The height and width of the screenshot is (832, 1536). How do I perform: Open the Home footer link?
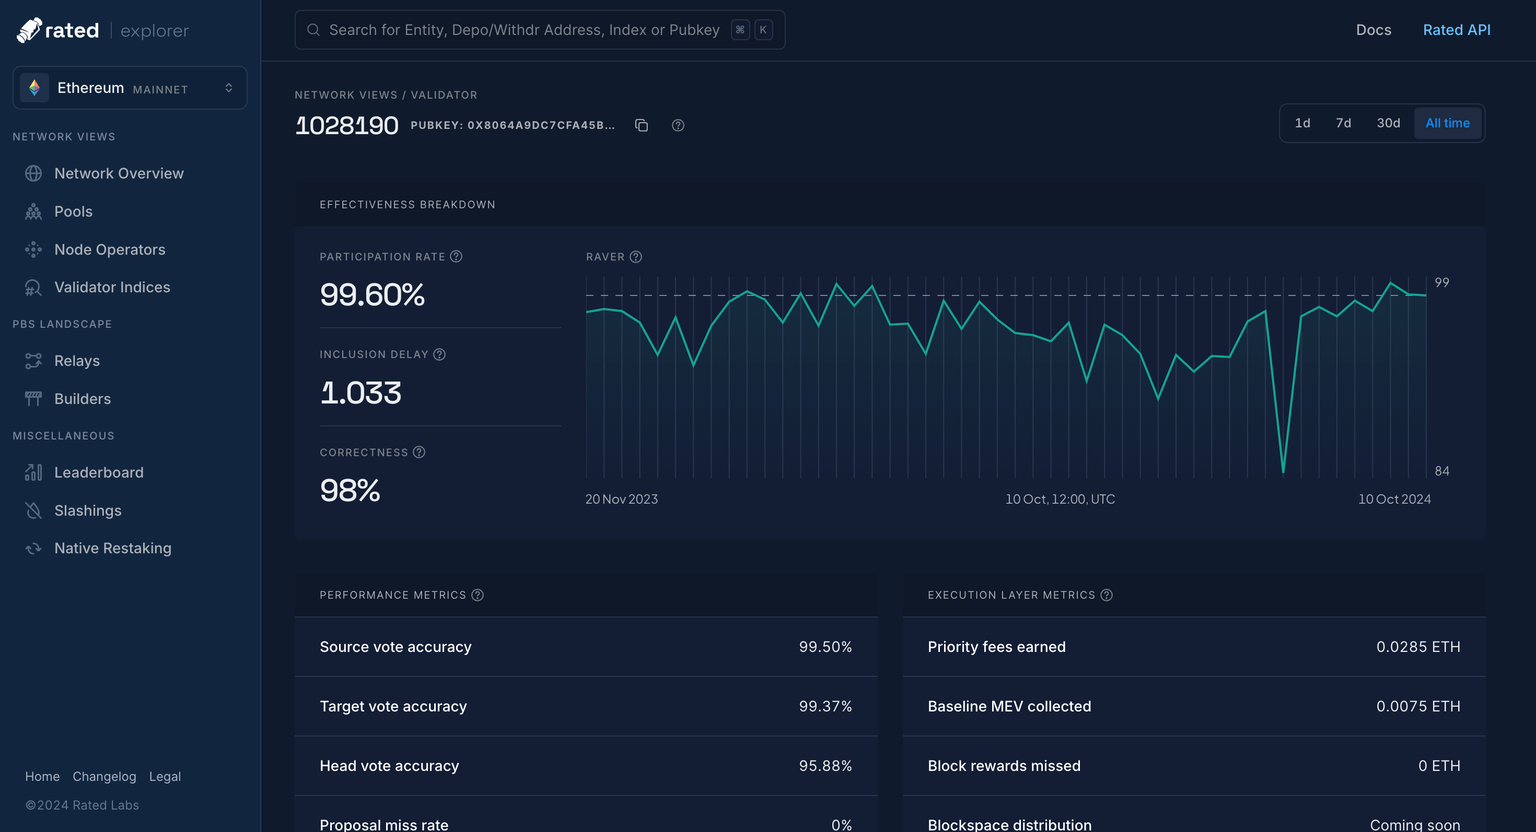pos(42,776)
